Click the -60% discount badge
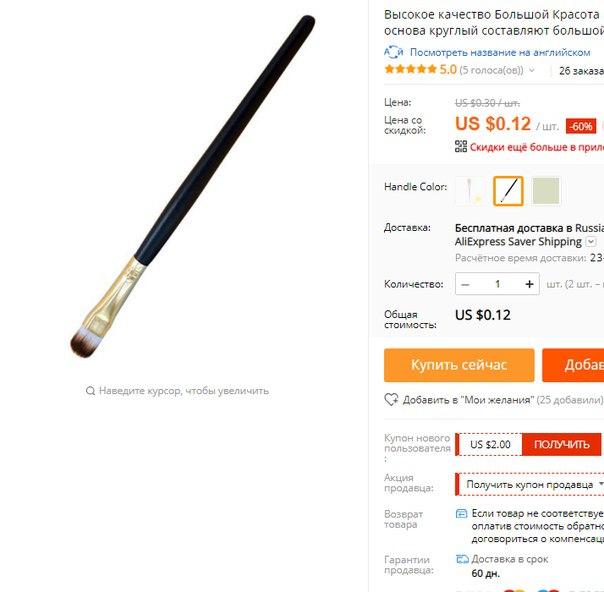Viewport: 604px width, 592px height. click(581, 126)
